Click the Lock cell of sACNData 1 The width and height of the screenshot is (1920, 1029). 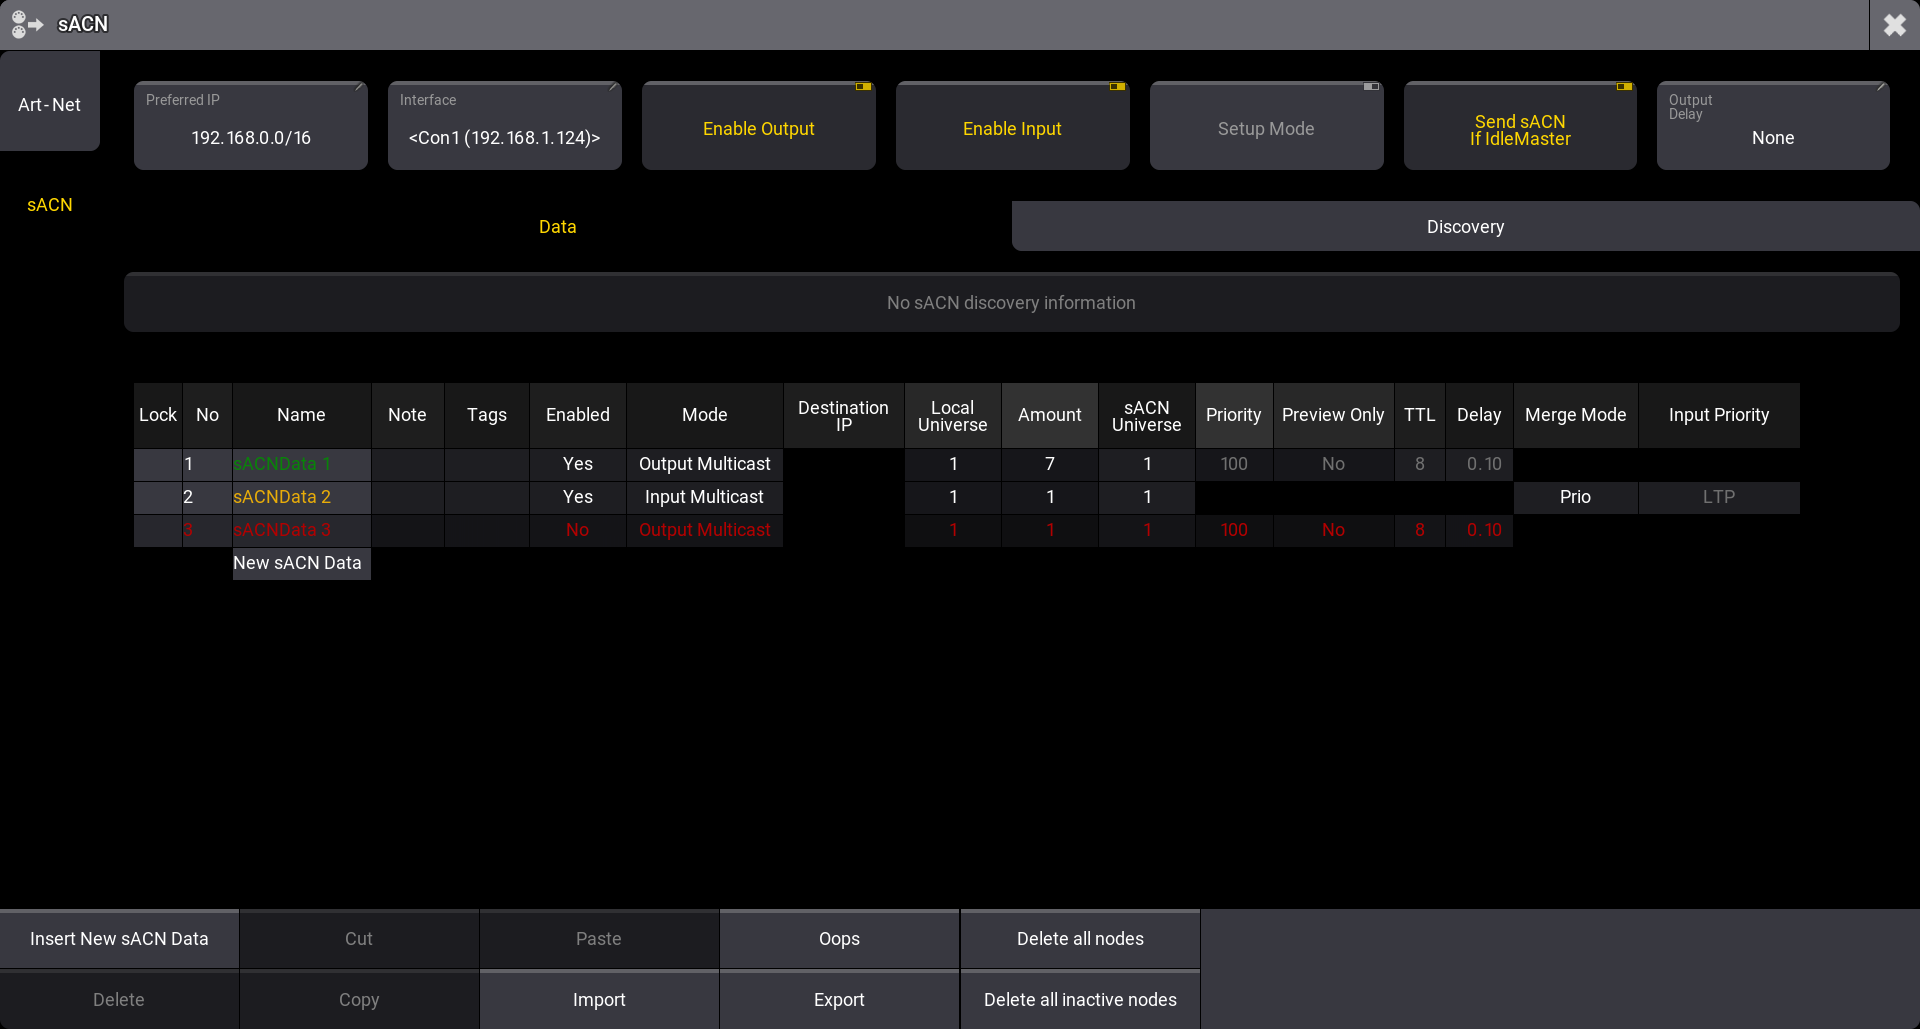pyautogui.click(x=158, y=464)
